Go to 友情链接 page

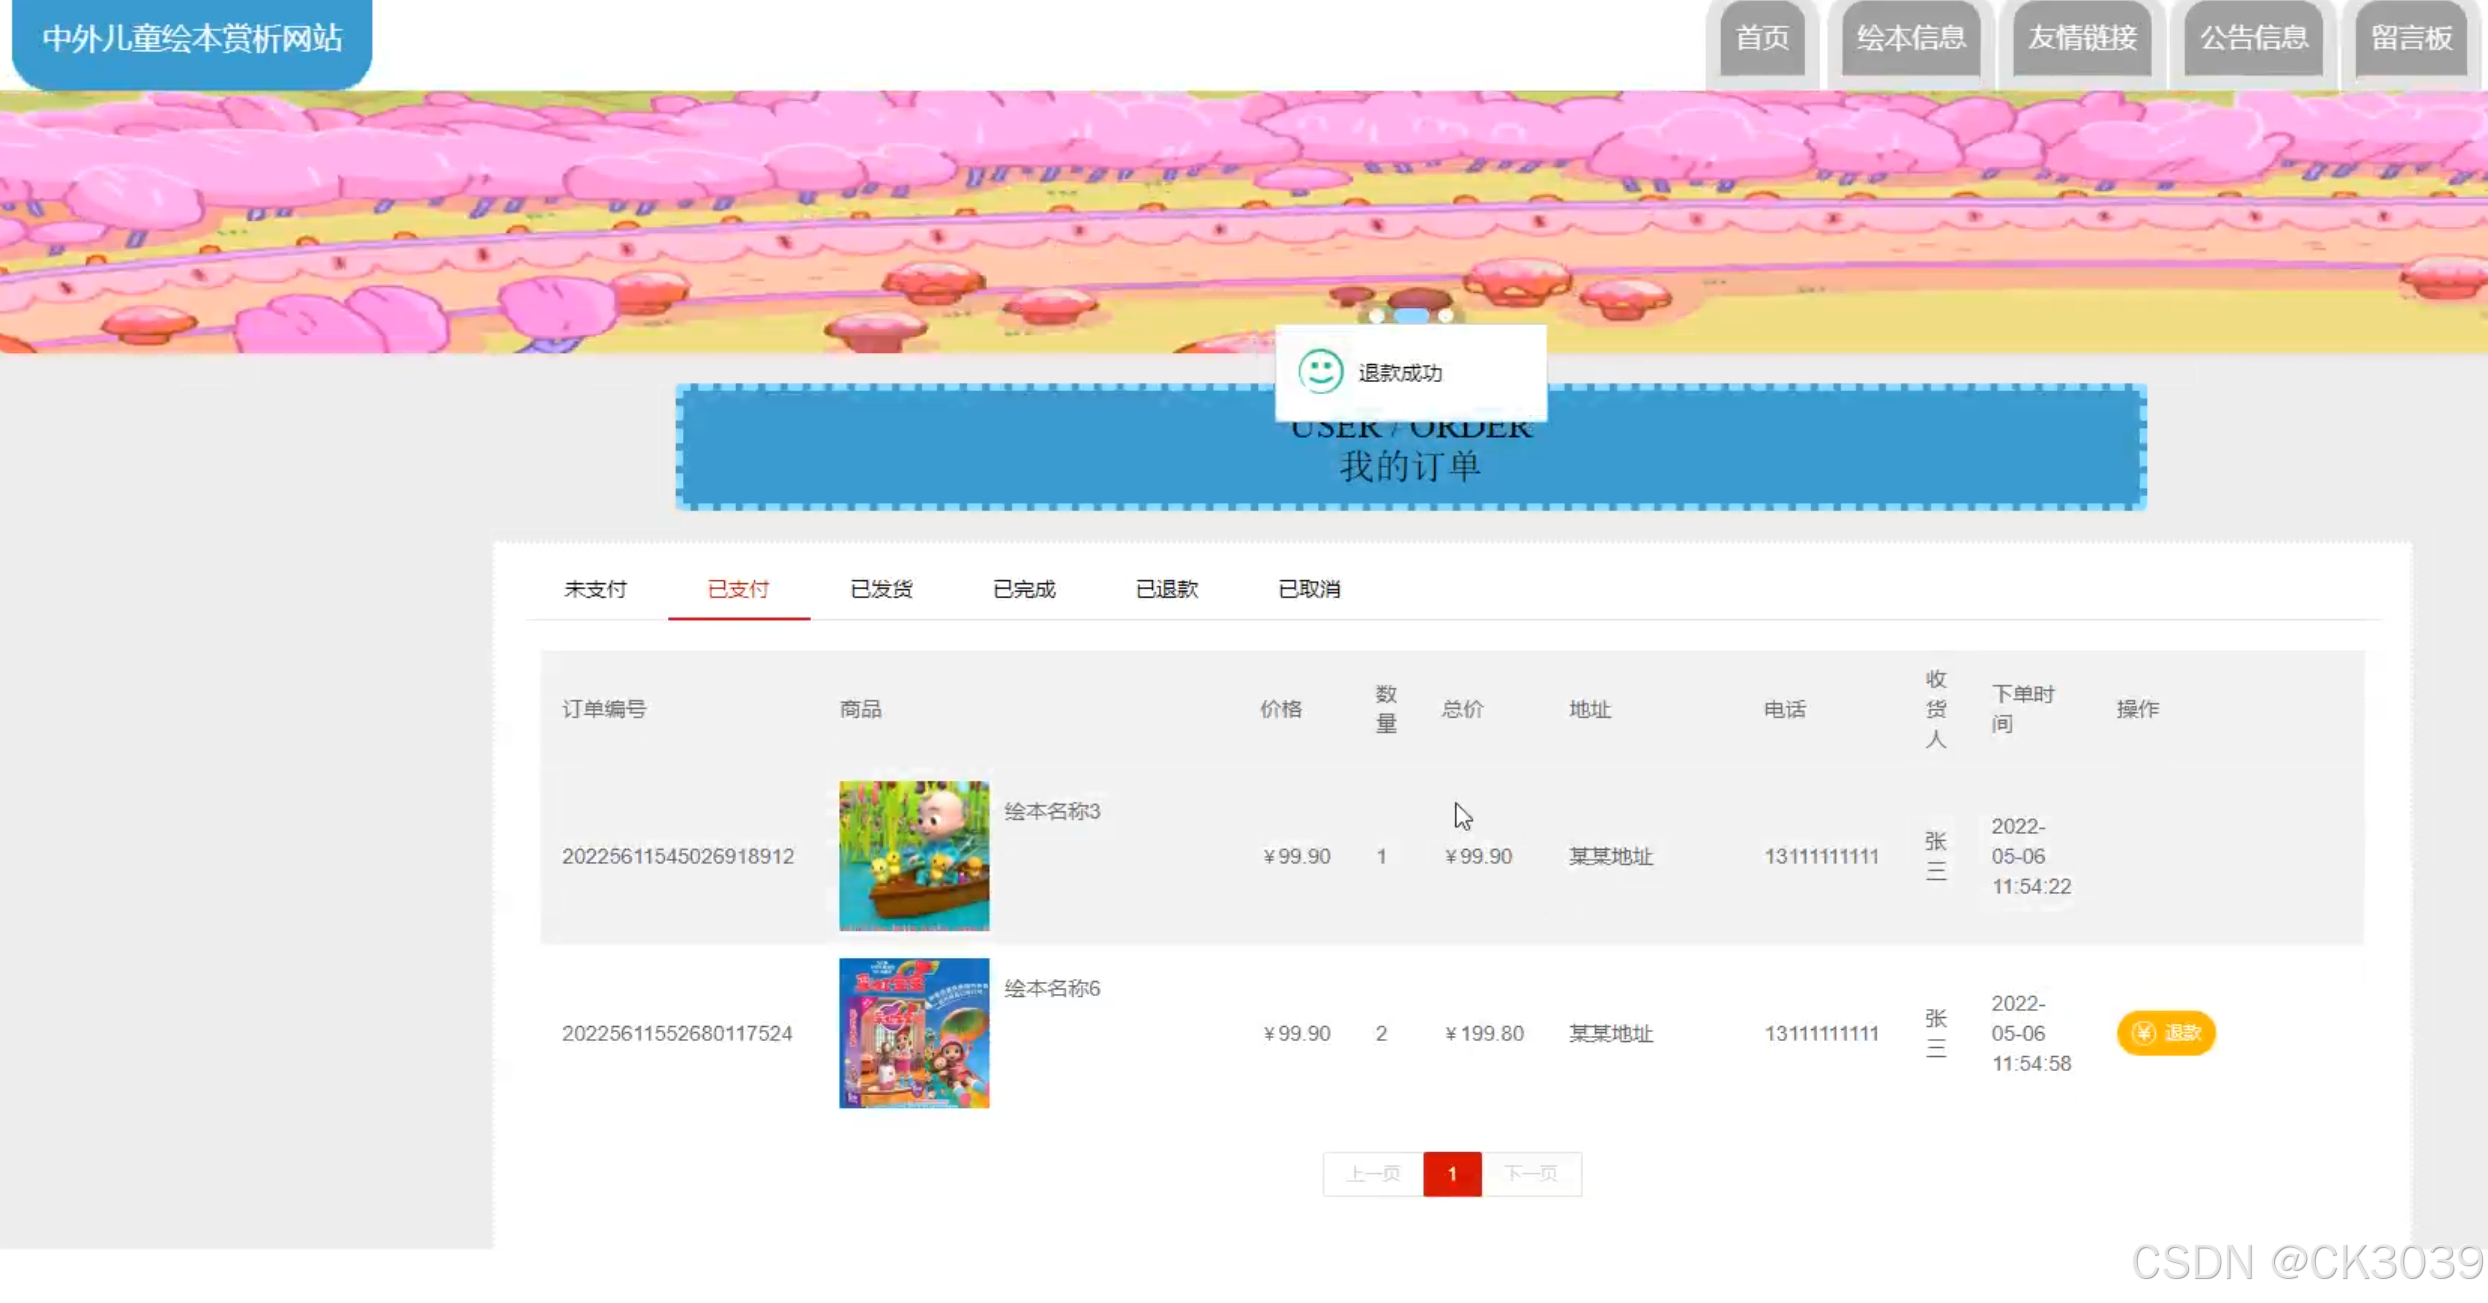[2082, 38]
